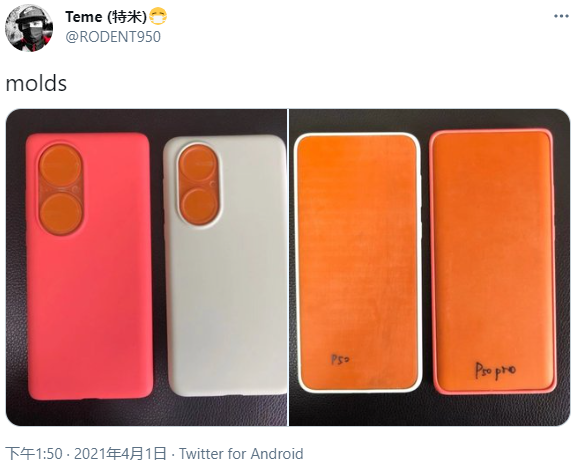Viewport: 581px width, 463px height.
Task: Click the handwritten "P50 pro" label
Action: coord(495,370)
